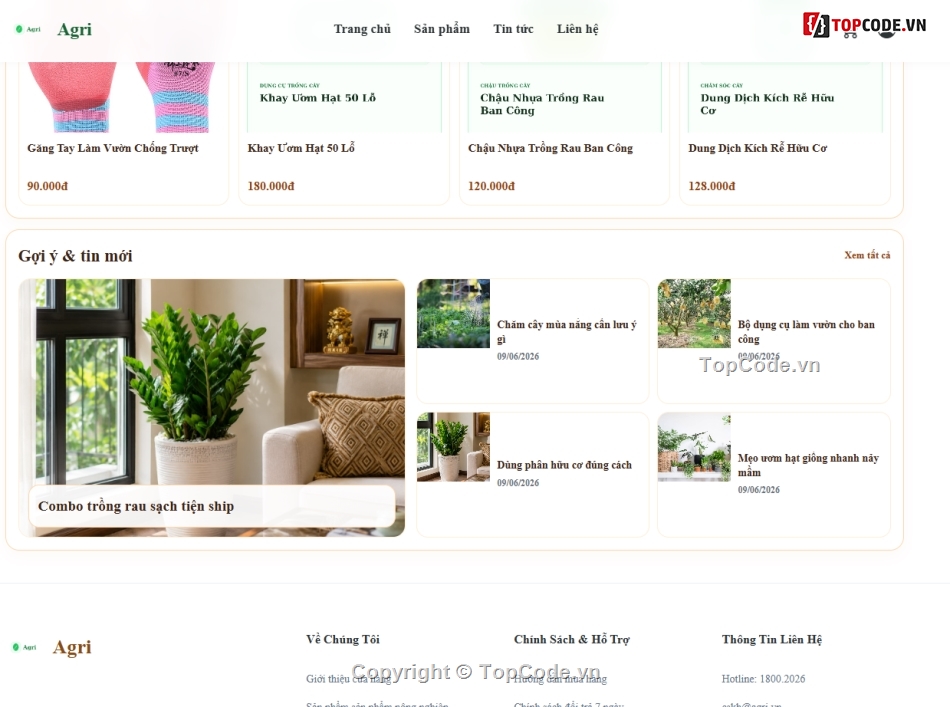950x707 pixels.
Task: Open thumbnail for Chăm cây mùa nắng article
Action: click(x=453, y=313)
